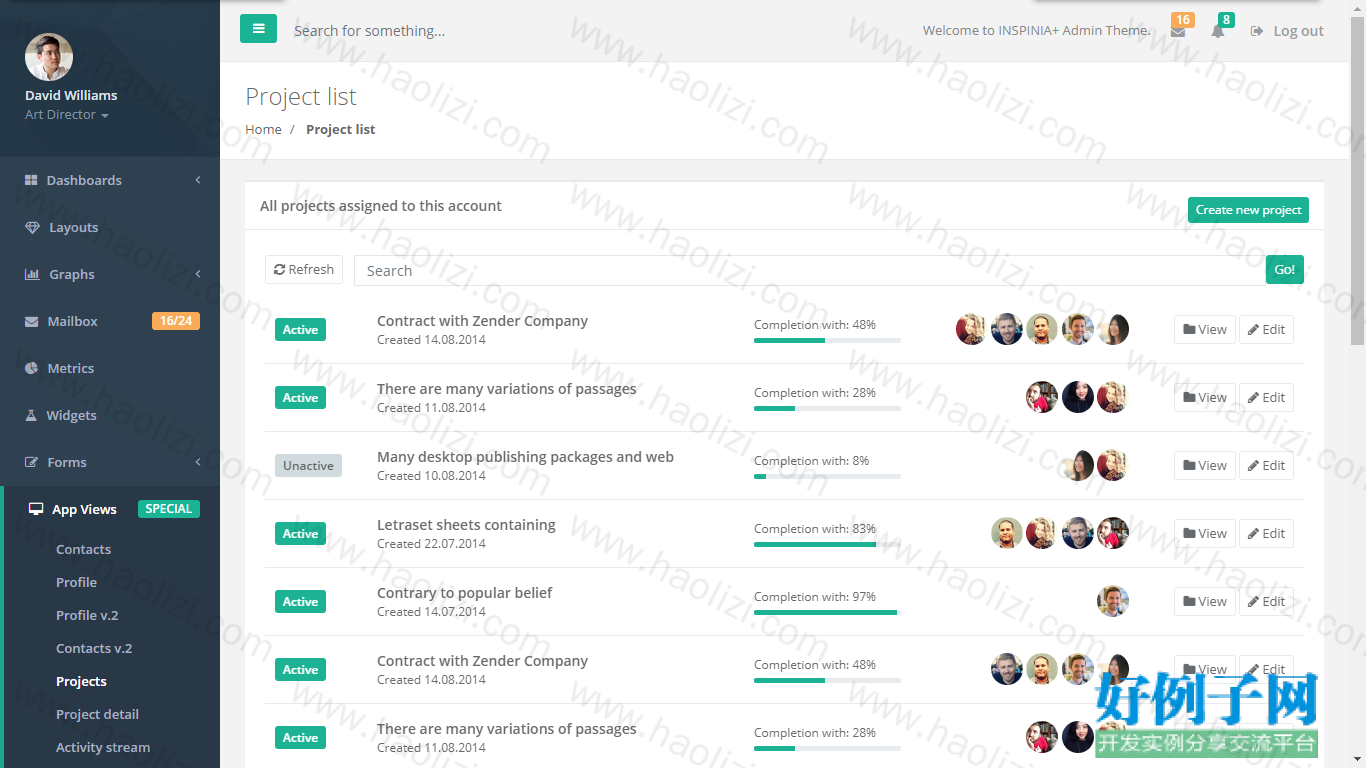
Task: Open the Profile submenu item
Action: tap(76, 582)
